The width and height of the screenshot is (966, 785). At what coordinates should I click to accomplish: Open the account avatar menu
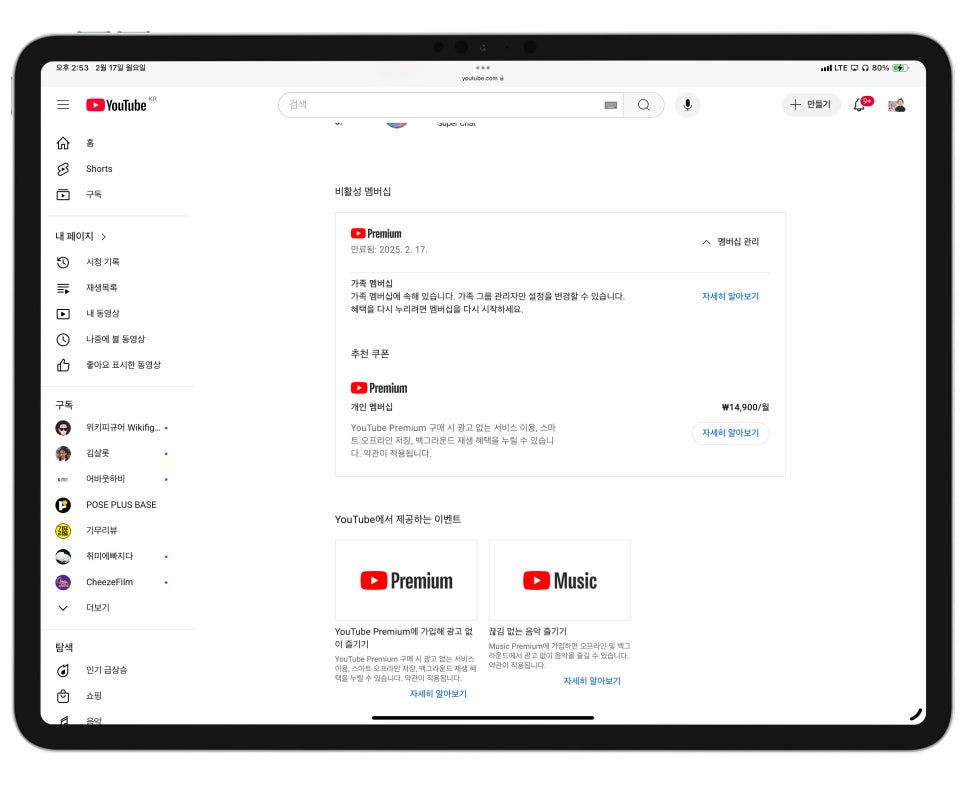click(x=897, y=105)
